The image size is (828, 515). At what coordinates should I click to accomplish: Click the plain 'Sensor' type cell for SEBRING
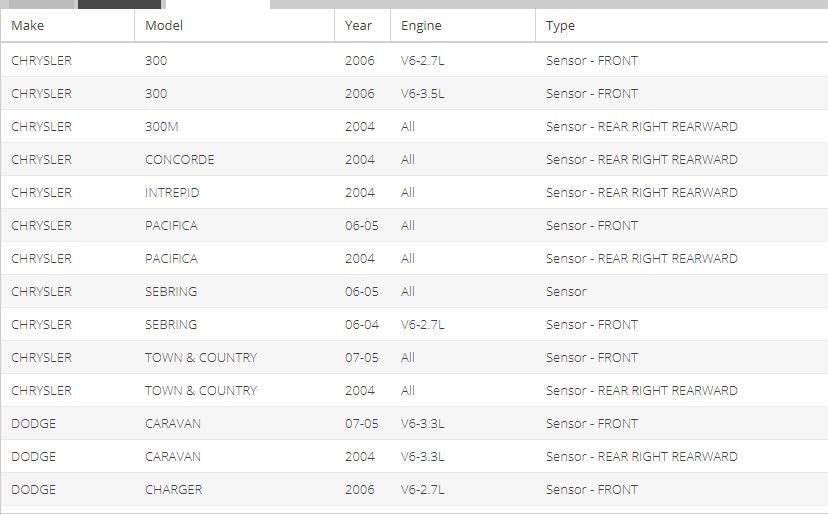566,292
